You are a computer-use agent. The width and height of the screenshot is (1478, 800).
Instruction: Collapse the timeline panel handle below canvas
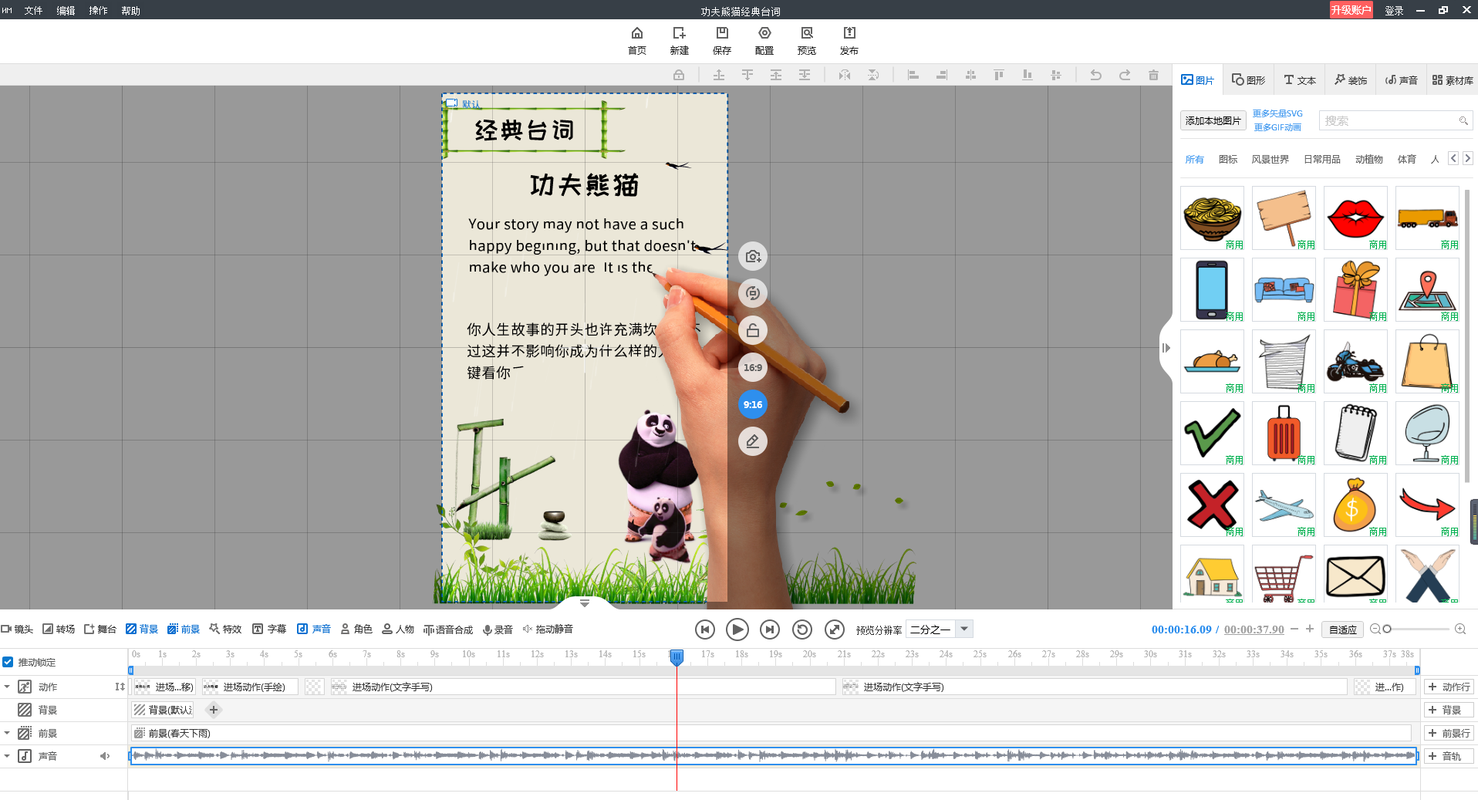pos(585,603)
